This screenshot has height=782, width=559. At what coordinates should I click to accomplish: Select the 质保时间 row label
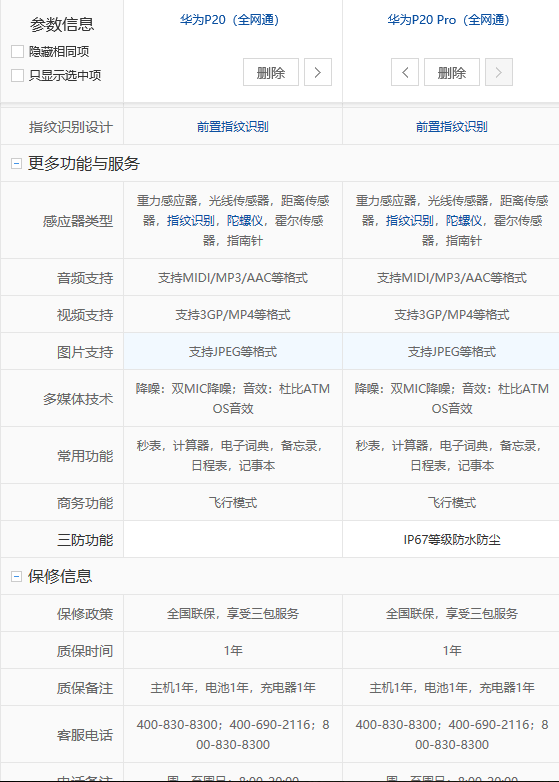click(85, 651)
